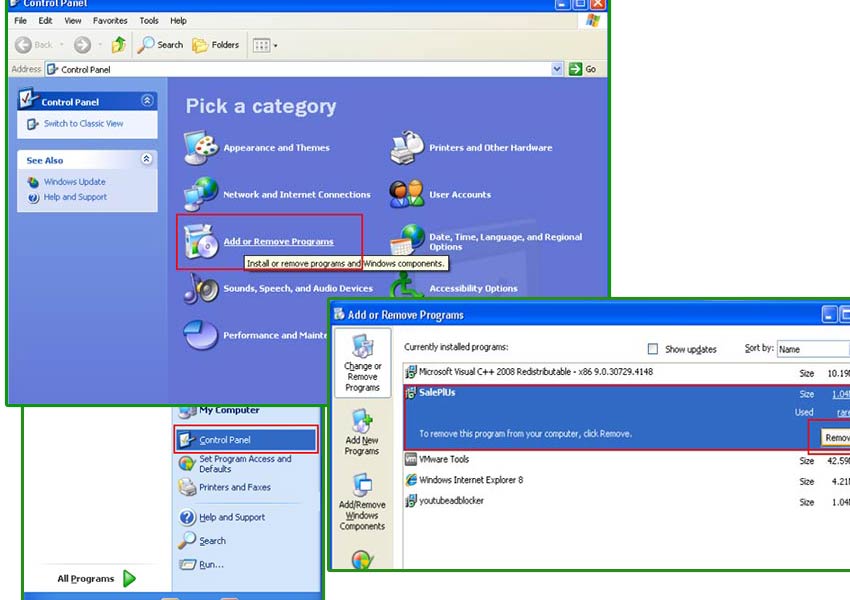Click the Printers and Faxes icon
Screen dimensions: 850x600
[x=187, y=487]
